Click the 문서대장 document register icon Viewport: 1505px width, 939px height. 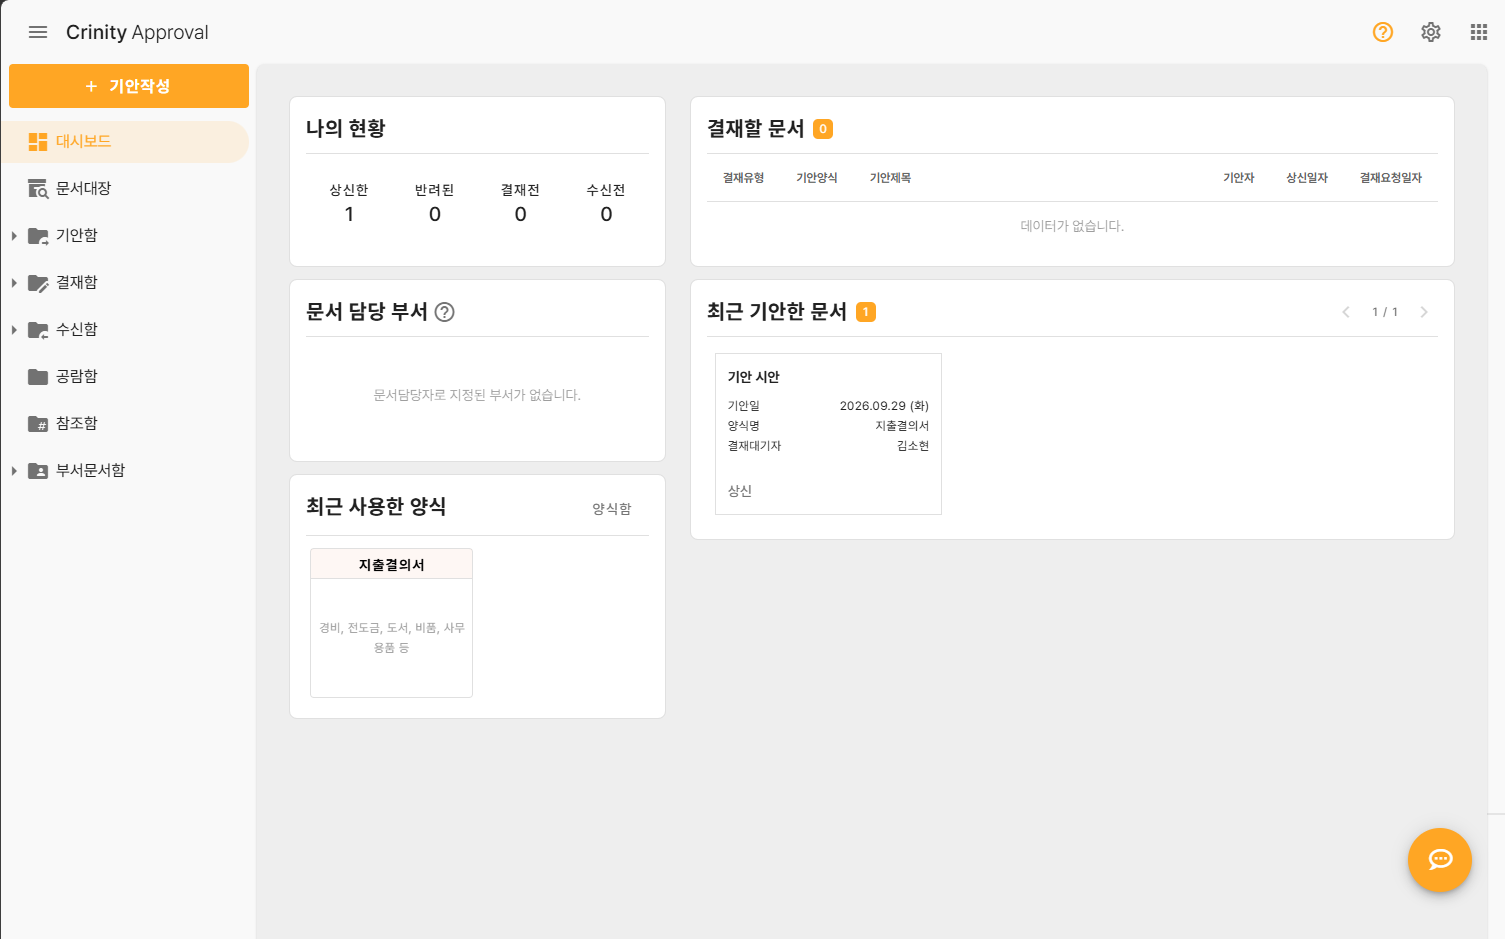38,189
